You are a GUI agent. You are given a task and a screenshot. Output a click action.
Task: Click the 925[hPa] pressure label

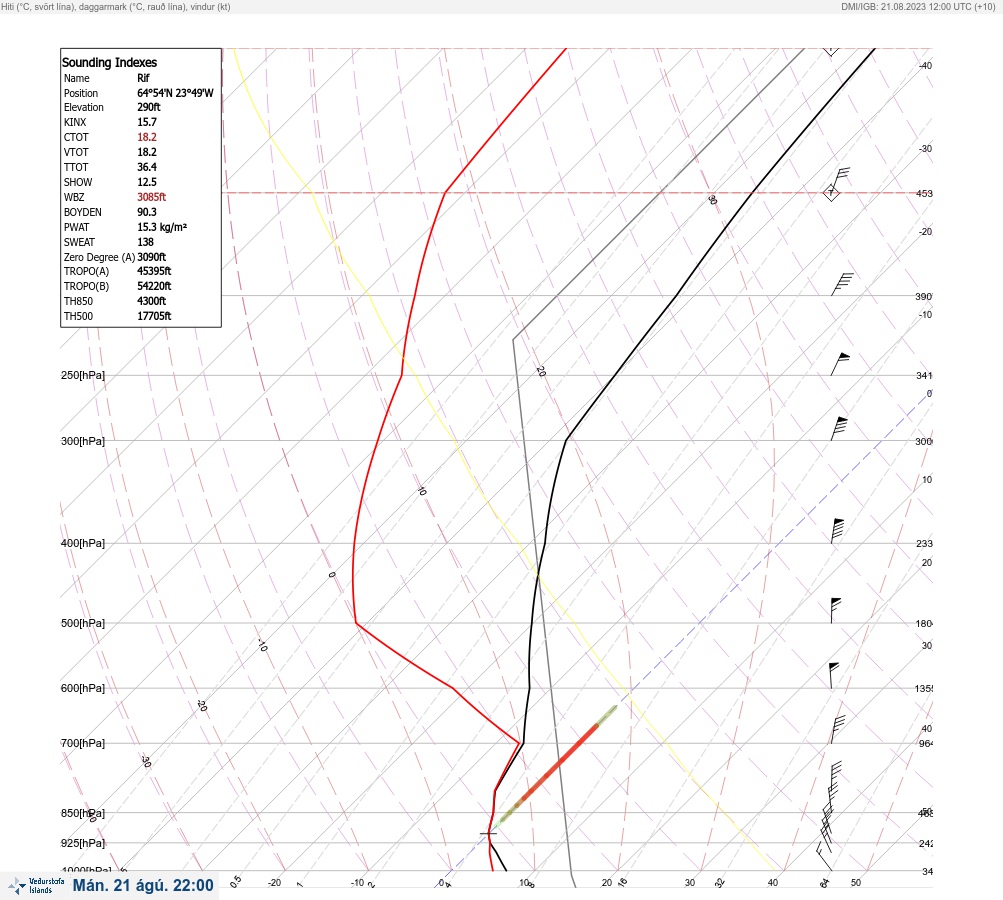[83, 843]
